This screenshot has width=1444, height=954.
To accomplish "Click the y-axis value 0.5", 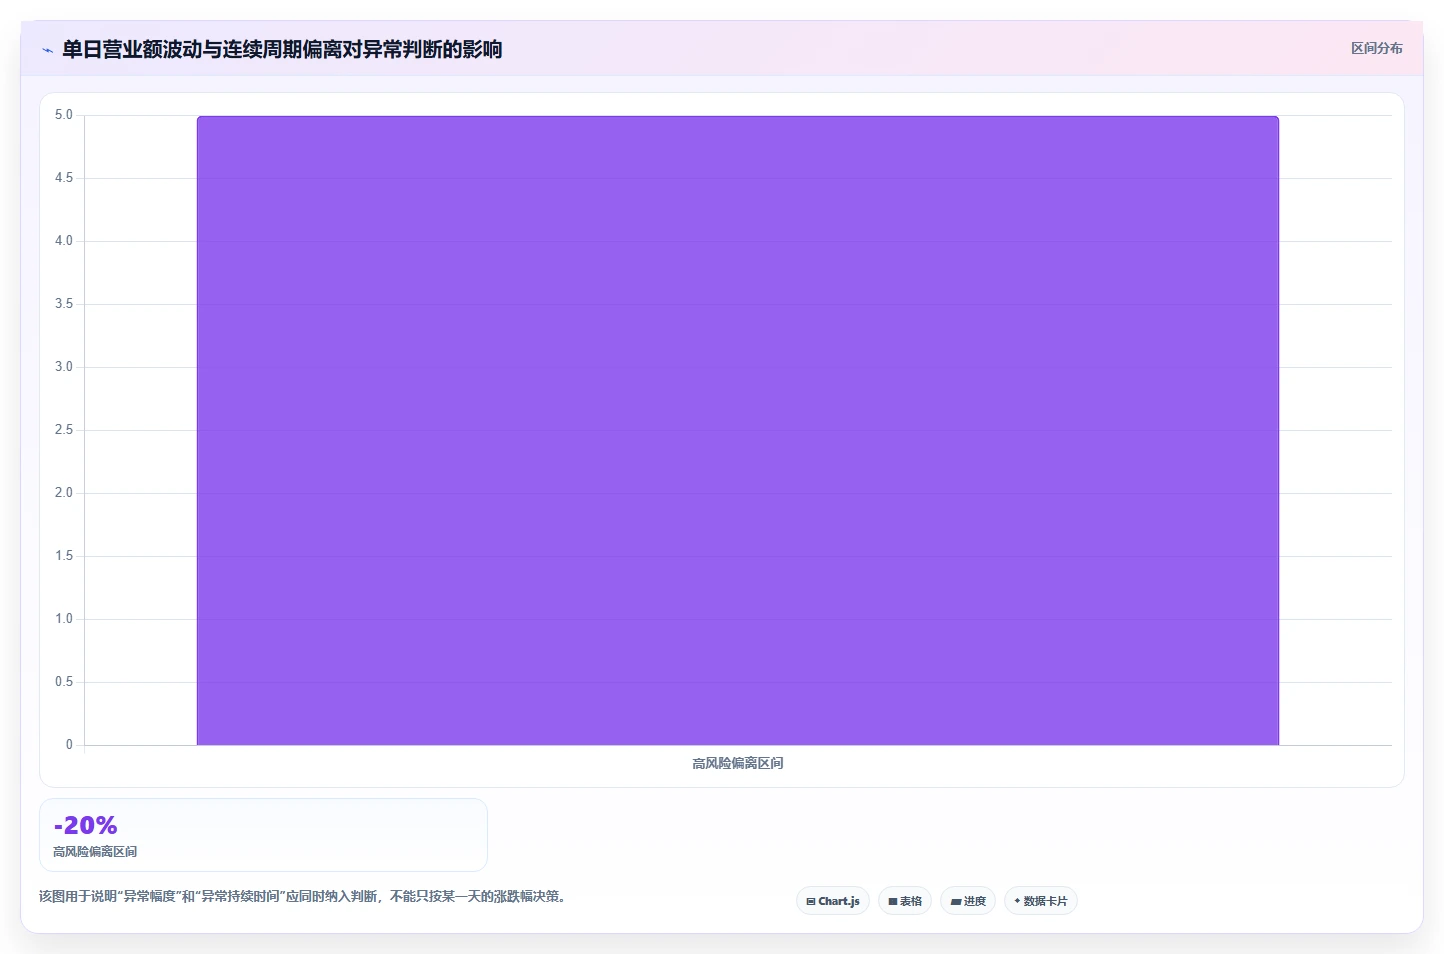I will pyautogui.click(x=64, y=682).
